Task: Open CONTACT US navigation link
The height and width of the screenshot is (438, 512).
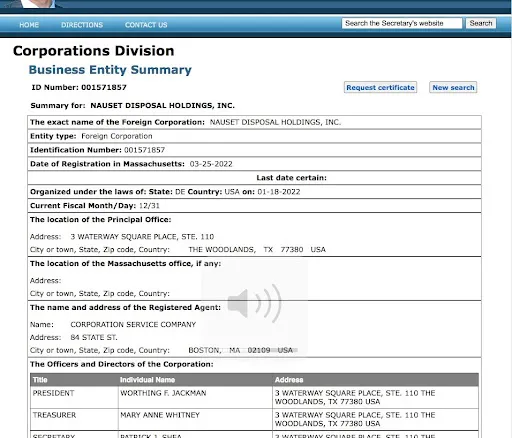Action: (146, 25)
